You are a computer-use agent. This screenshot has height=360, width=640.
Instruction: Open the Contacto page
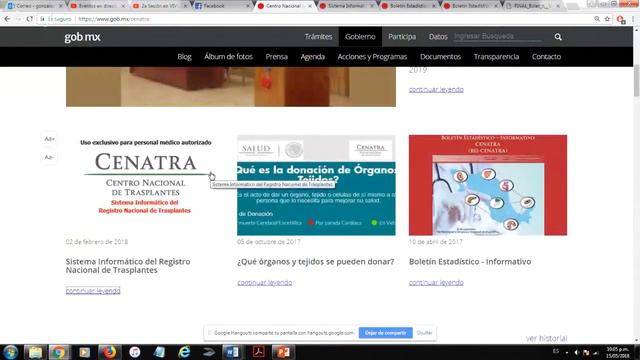pyautogui.click(x=546, y=57)
